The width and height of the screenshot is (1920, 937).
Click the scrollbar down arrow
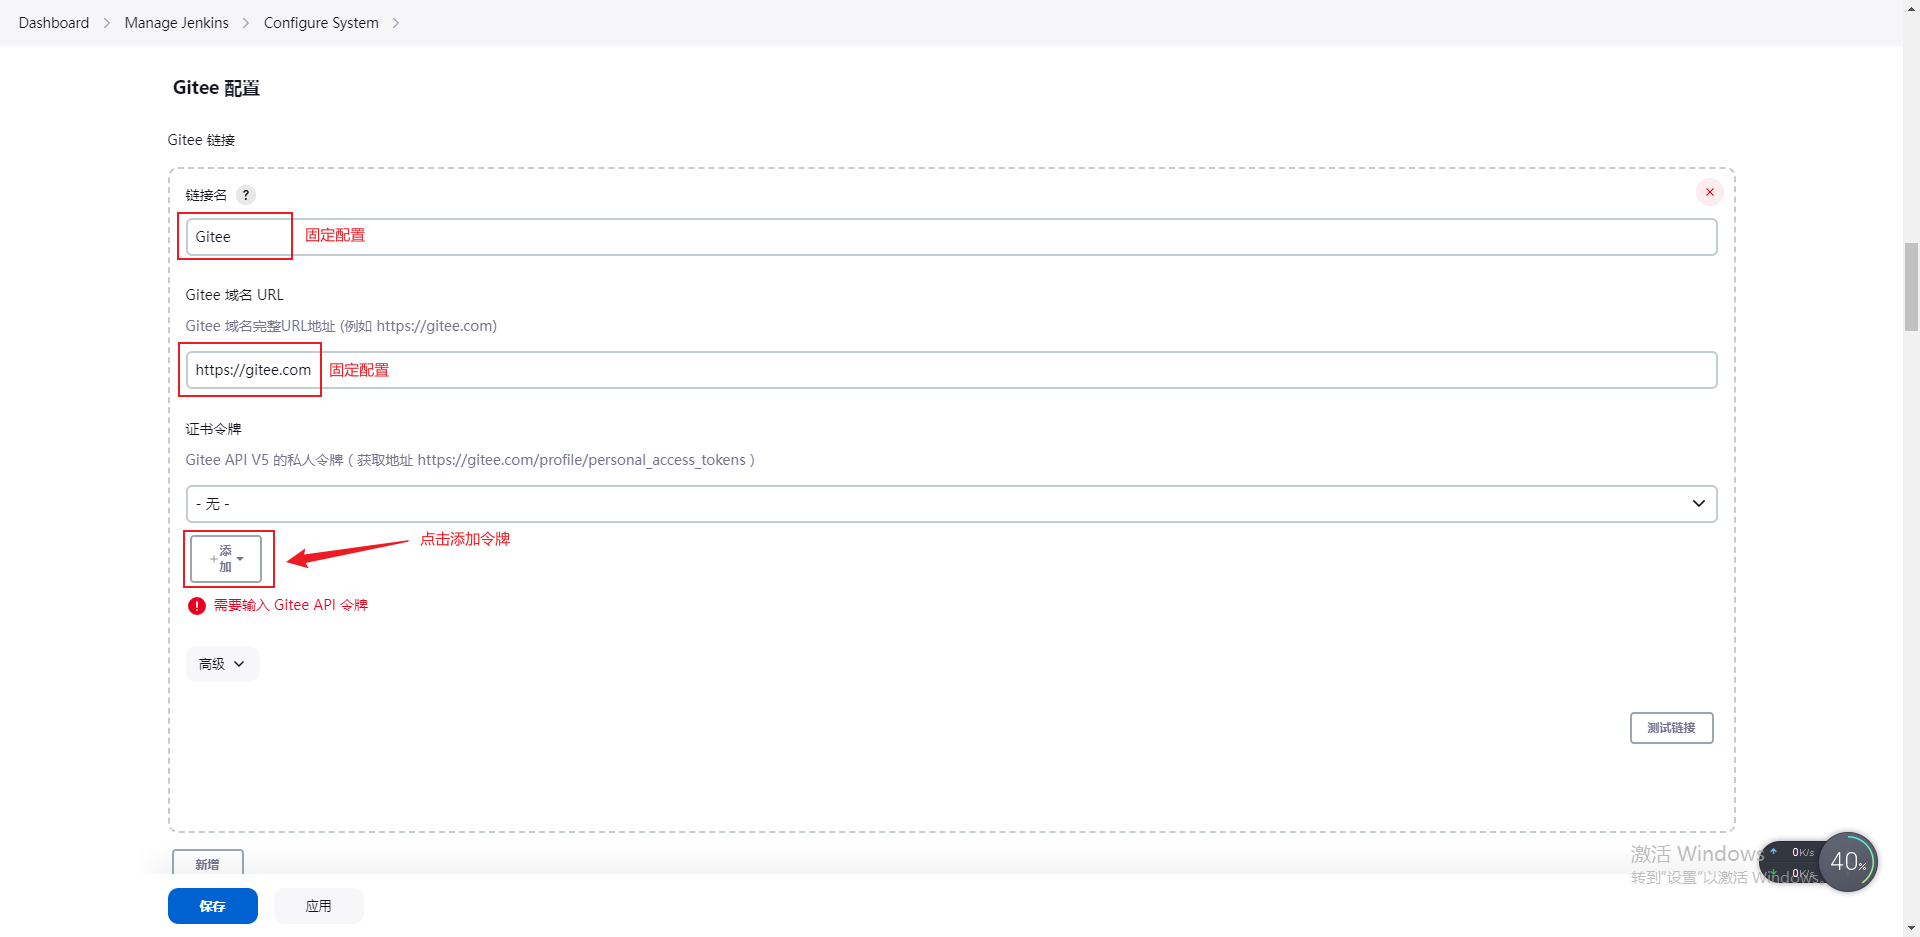[x=1911, y=928]
